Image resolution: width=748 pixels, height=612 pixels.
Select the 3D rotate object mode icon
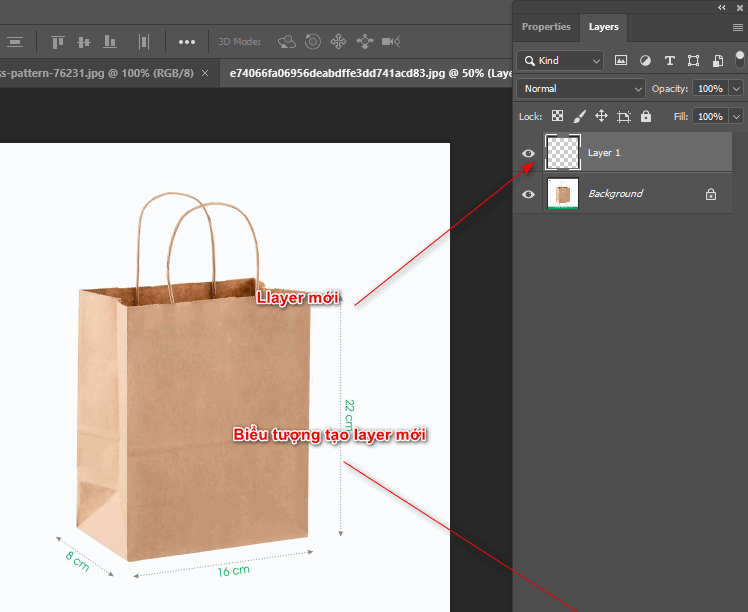click(287, 42)
